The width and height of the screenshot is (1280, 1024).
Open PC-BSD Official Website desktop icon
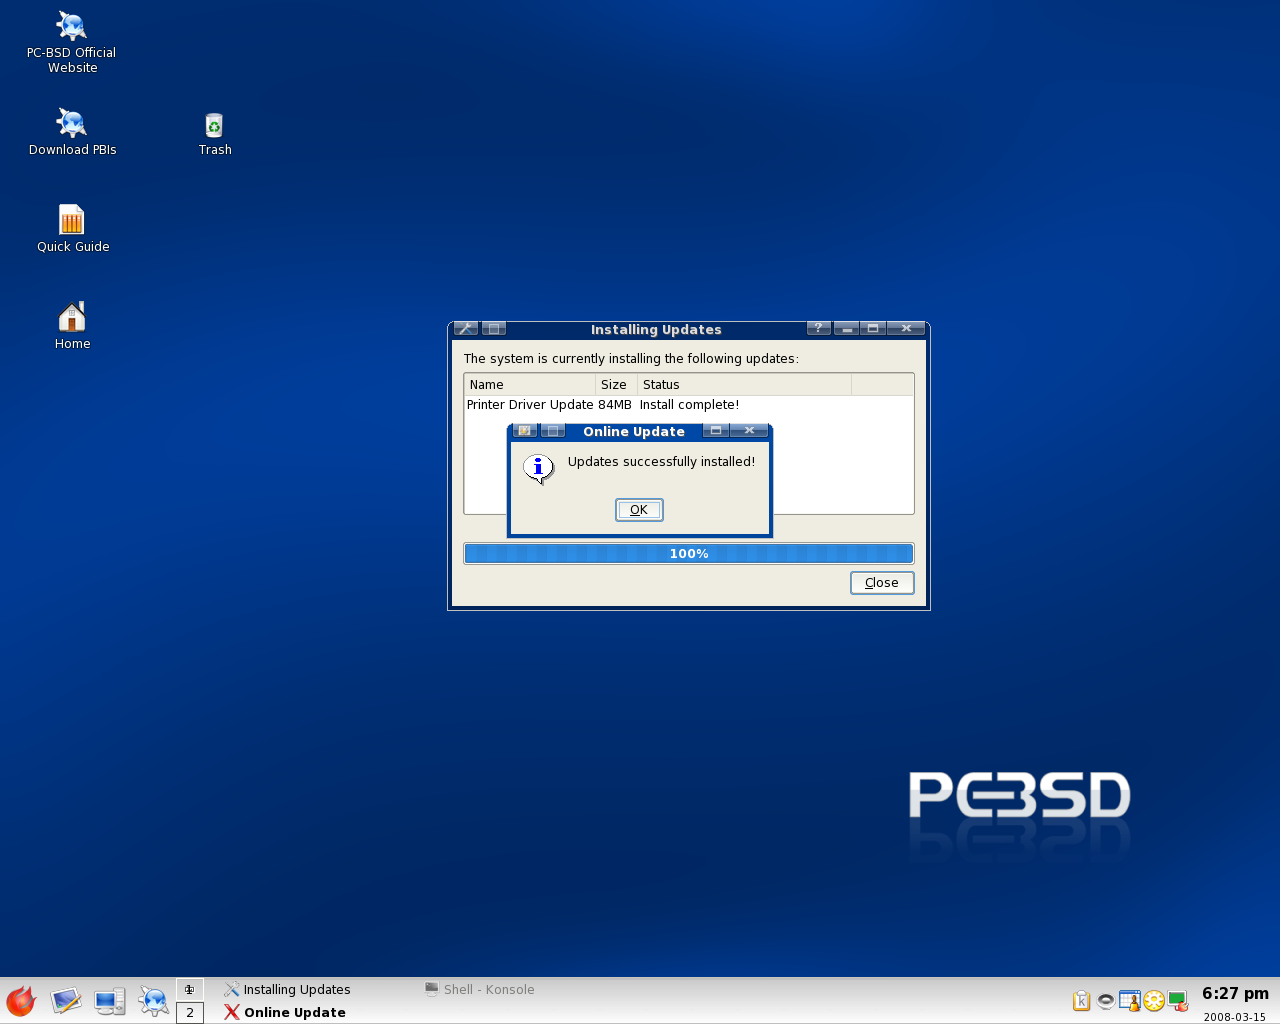[72, 42]
